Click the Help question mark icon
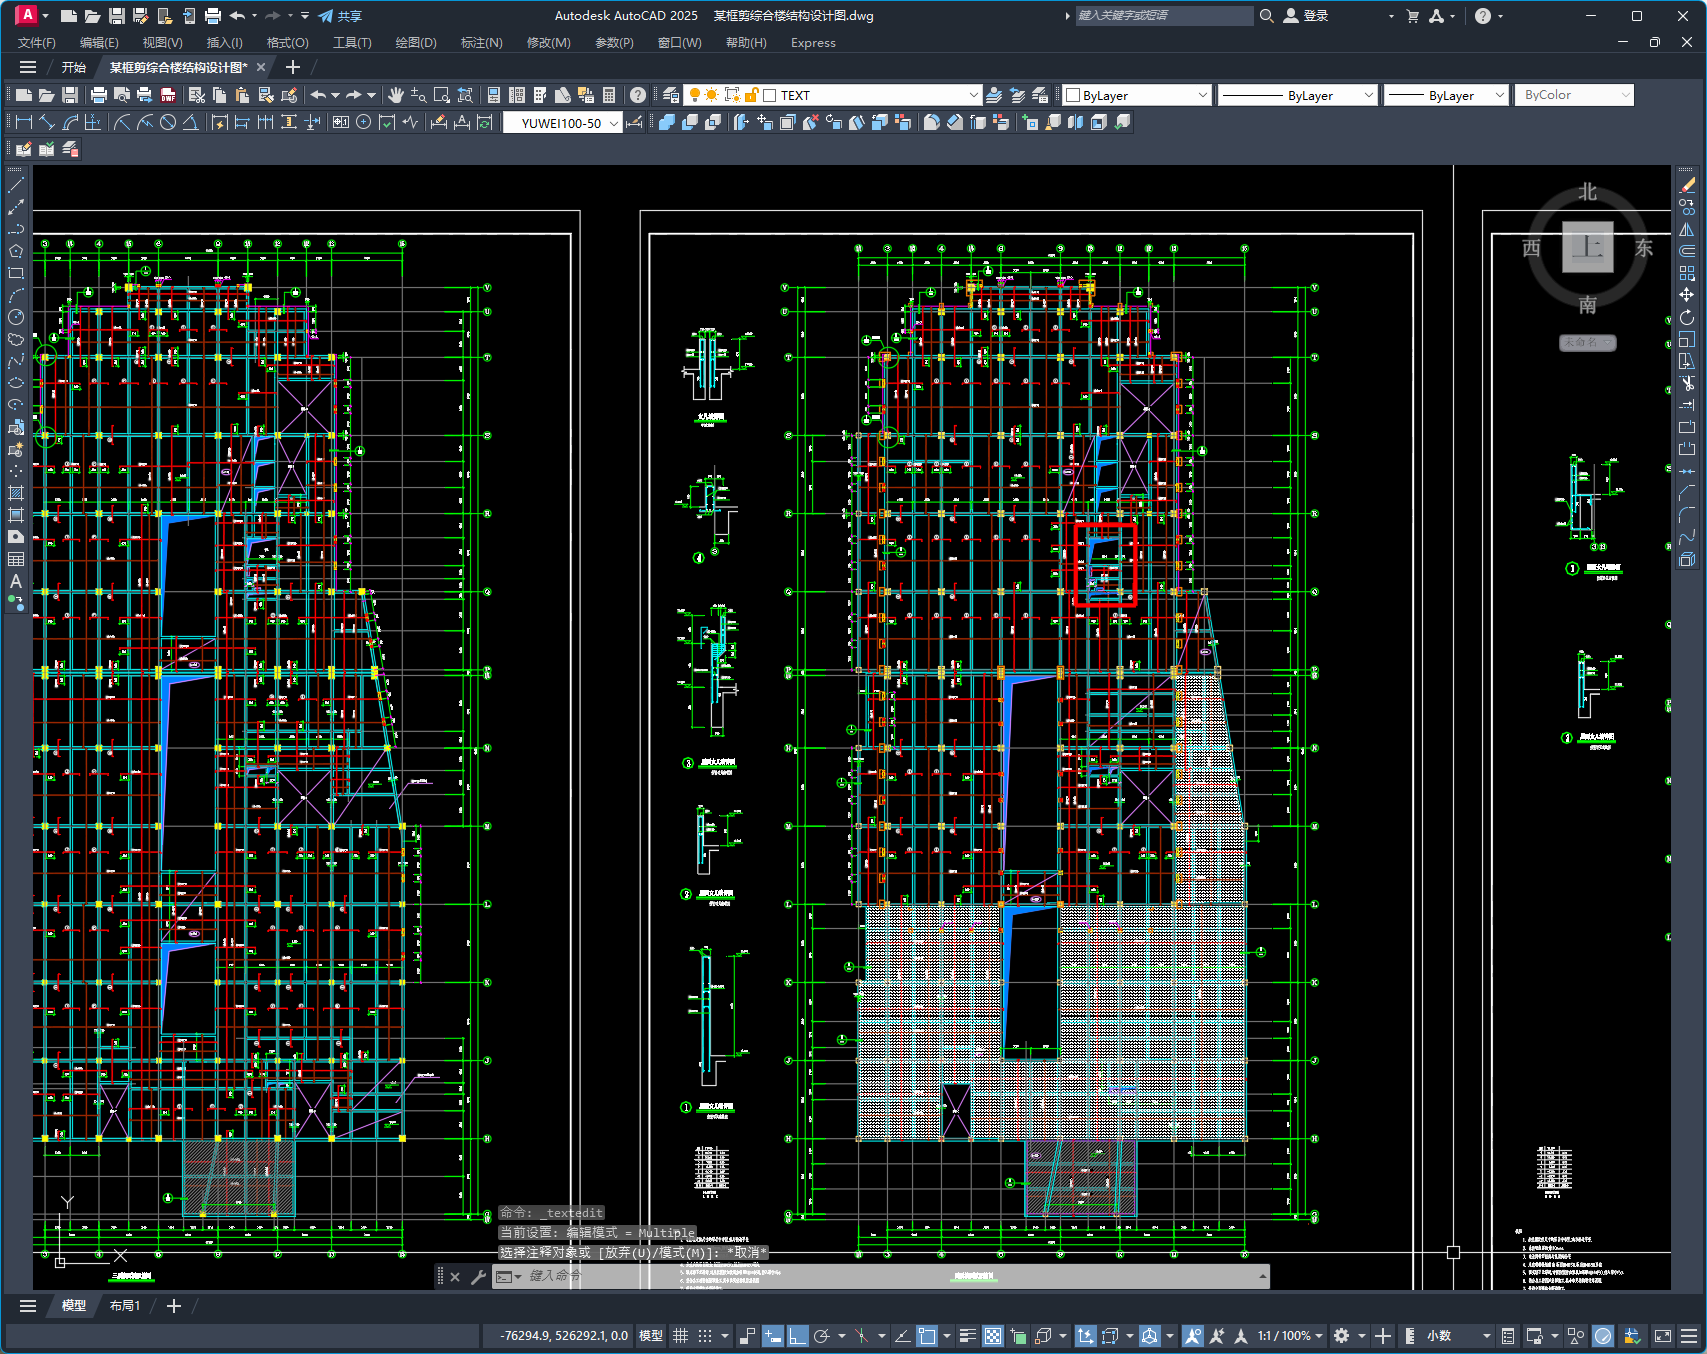The height and width of the screenshot is (1354, 1707). point(638,95)
